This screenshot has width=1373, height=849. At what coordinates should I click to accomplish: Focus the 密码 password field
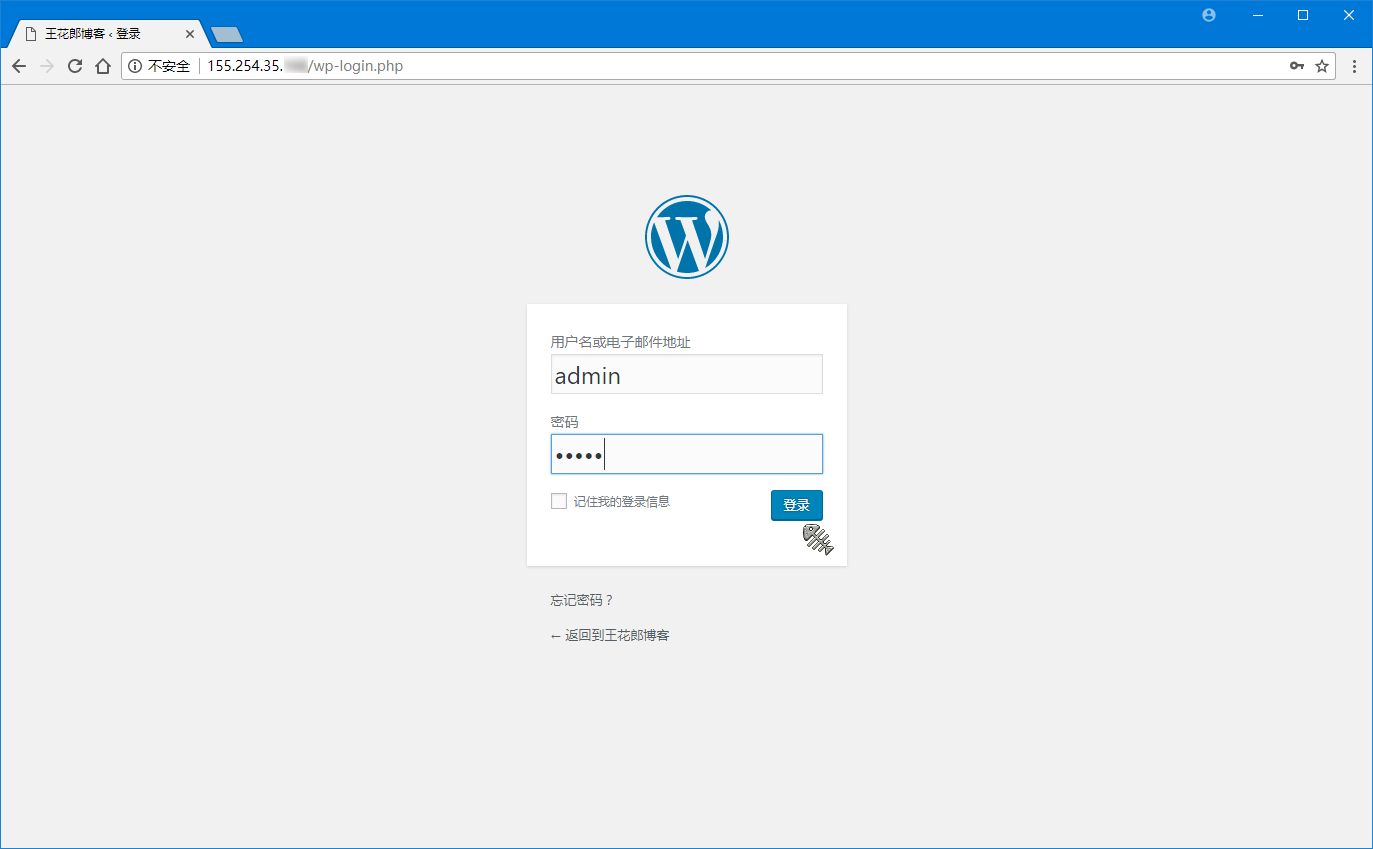tap(687, 454)
